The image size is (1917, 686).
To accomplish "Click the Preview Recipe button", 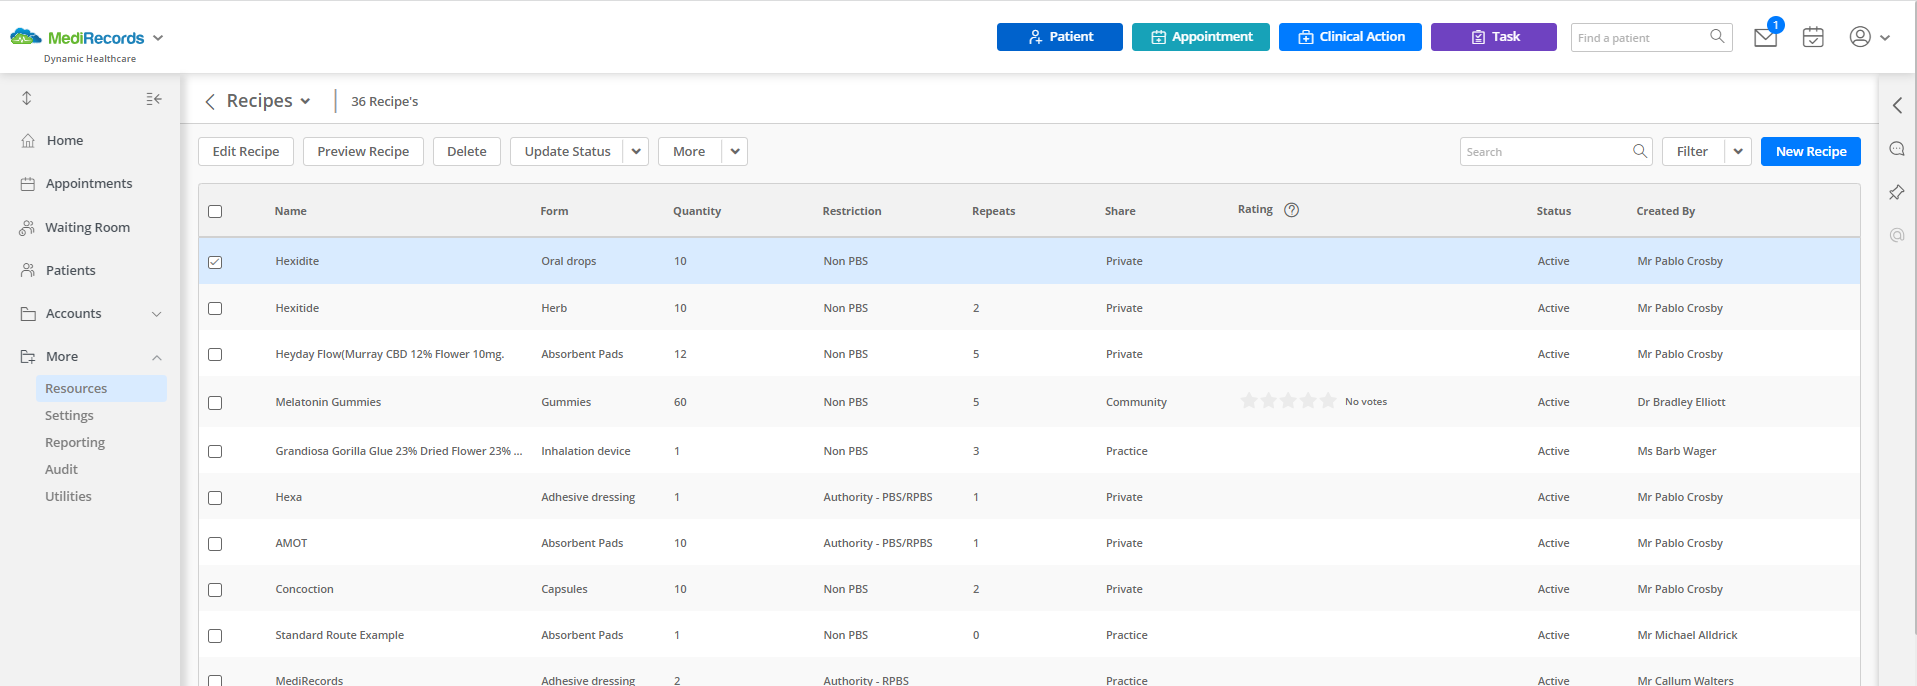I will pos(363,151).
